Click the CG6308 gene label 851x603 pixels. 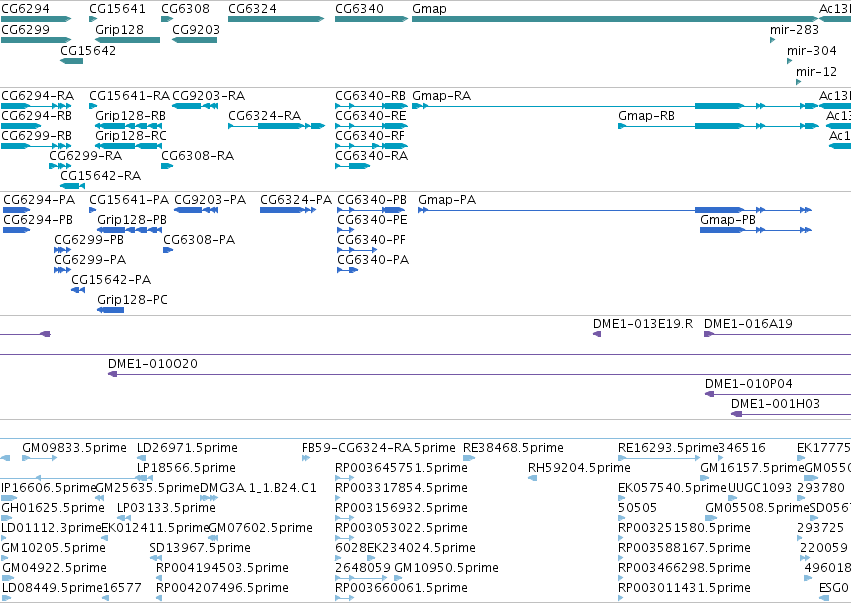click(185, 9)
